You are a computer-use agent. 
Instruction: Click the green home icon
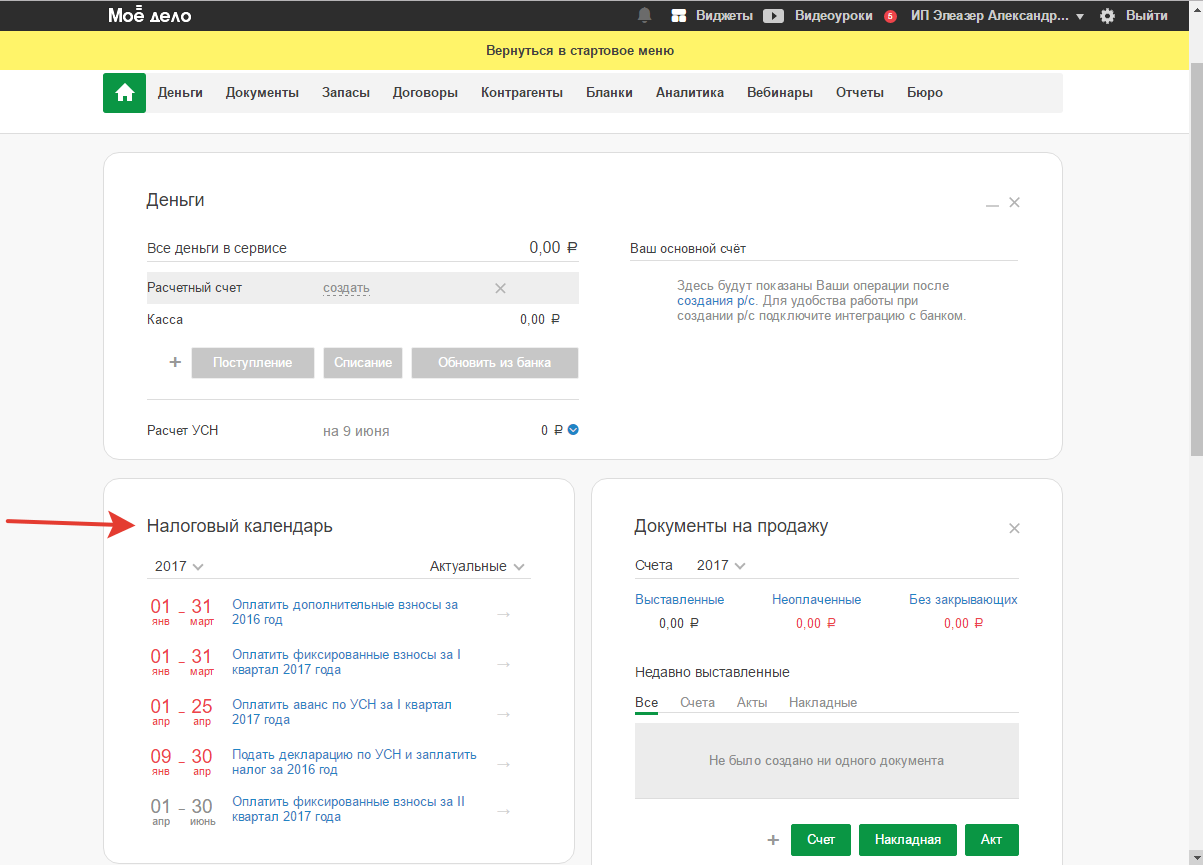(124, 93)
